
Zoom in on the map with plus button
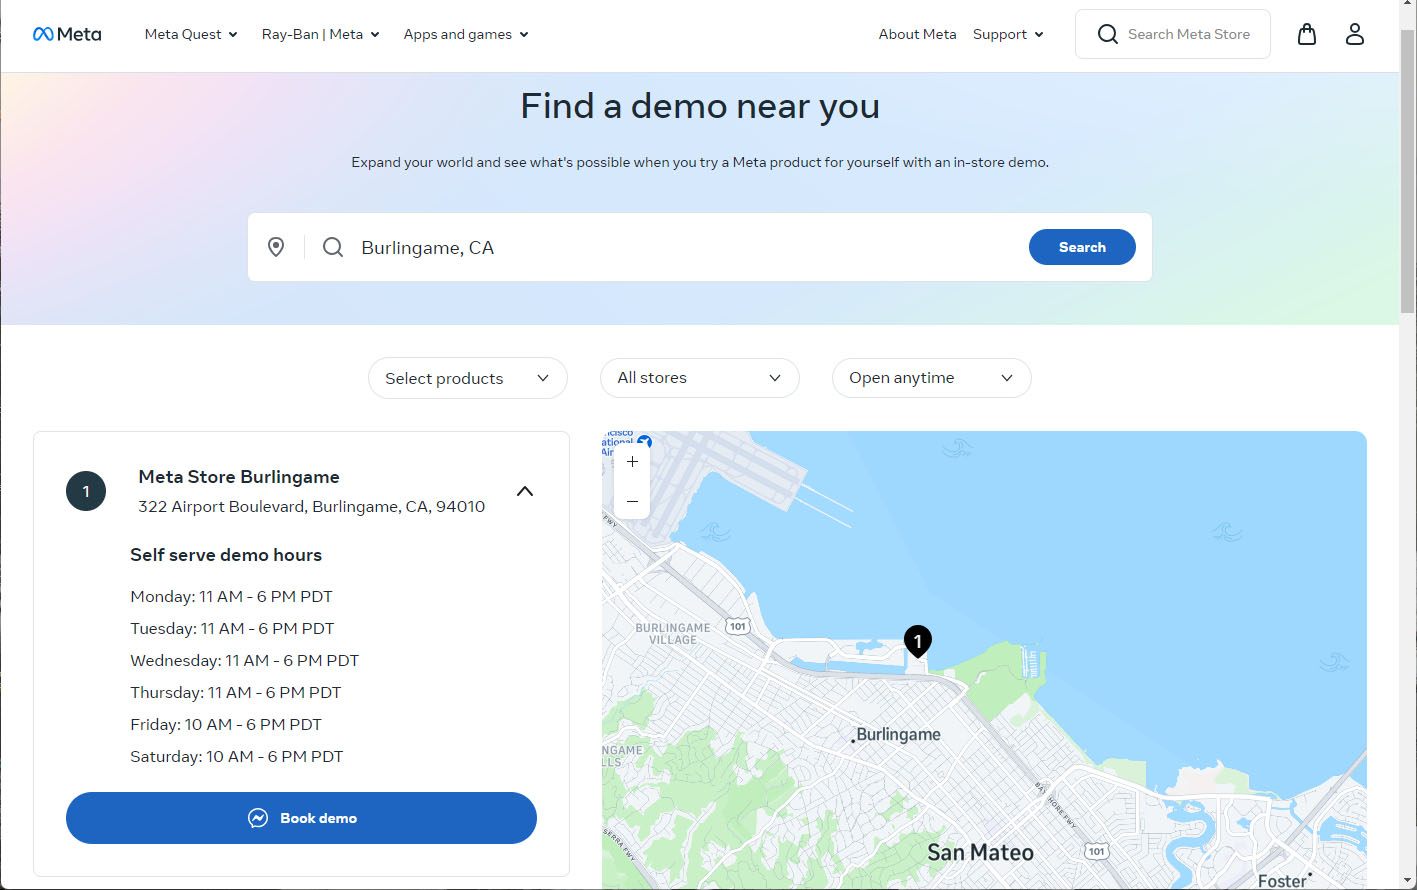[x=632, y=462]
